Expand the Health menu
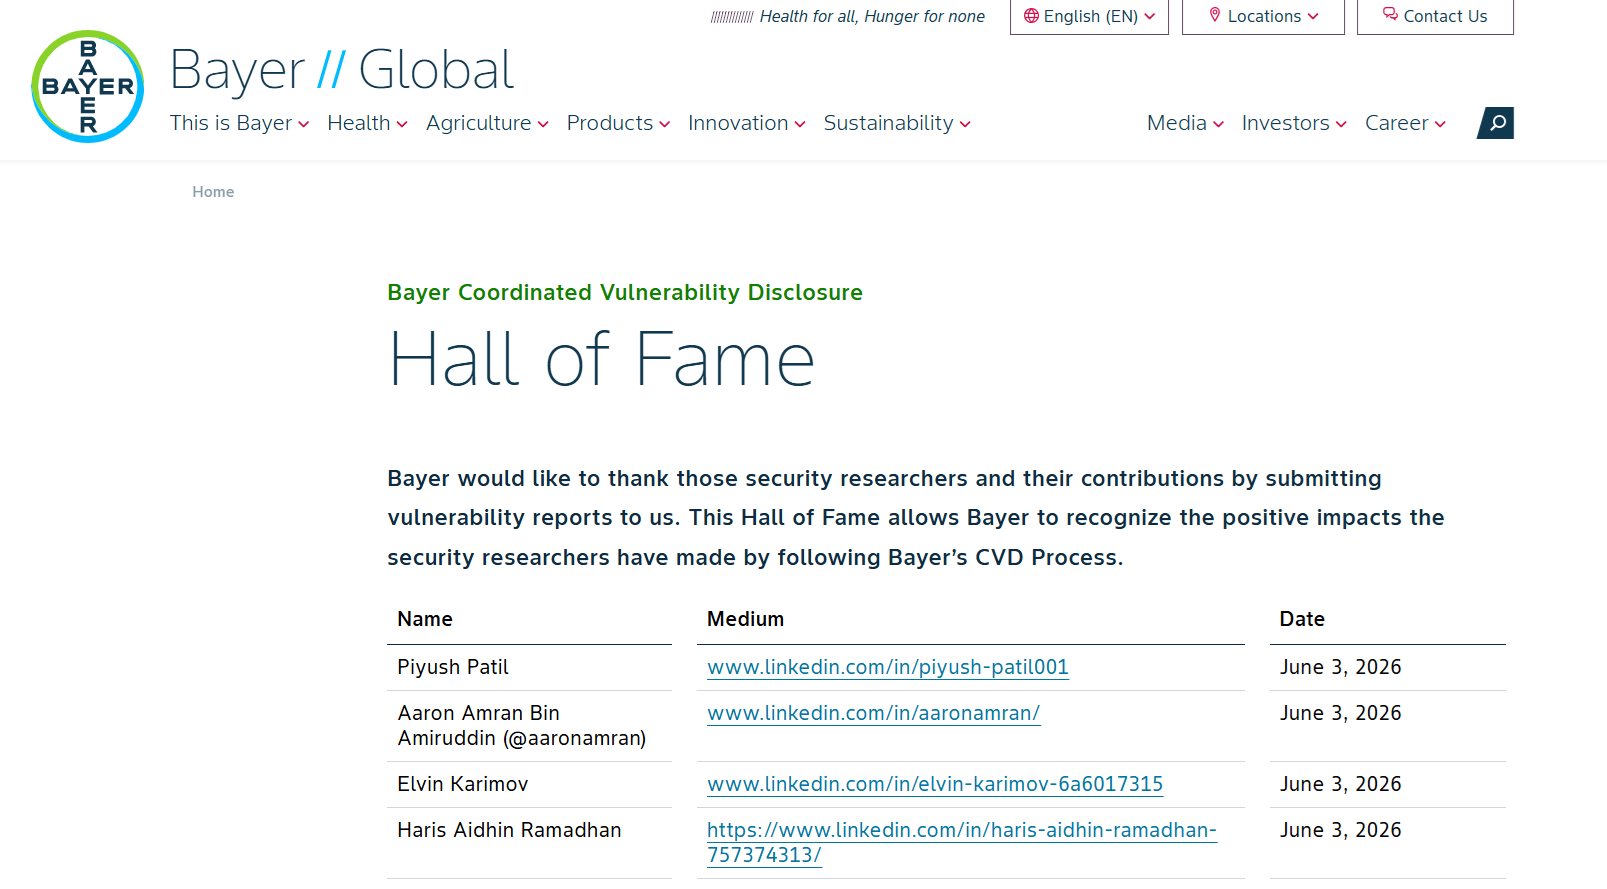This screenshot has width=1607, height=889. click(367, 123)
